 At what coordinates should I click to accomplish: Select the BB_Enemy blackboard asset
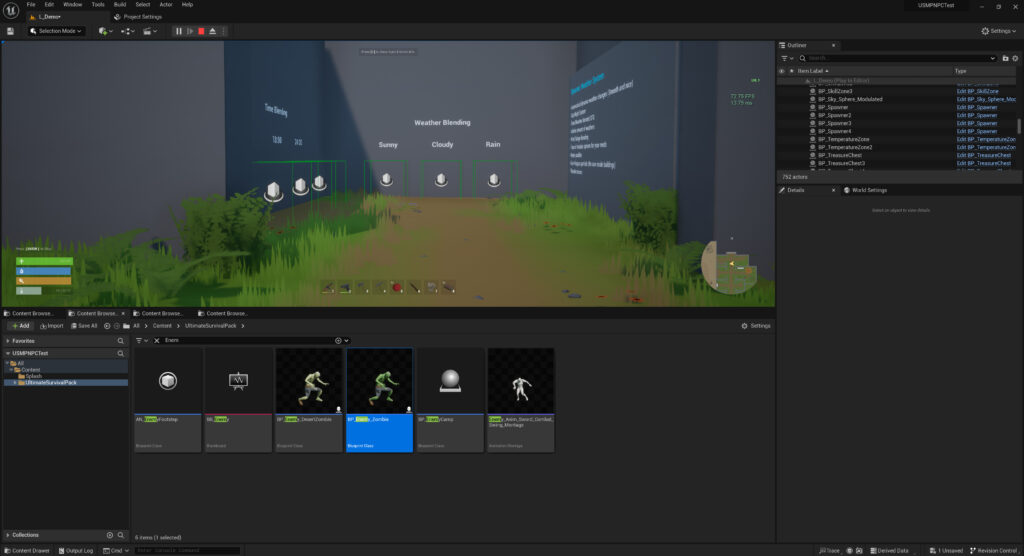(x=238, y=400)
